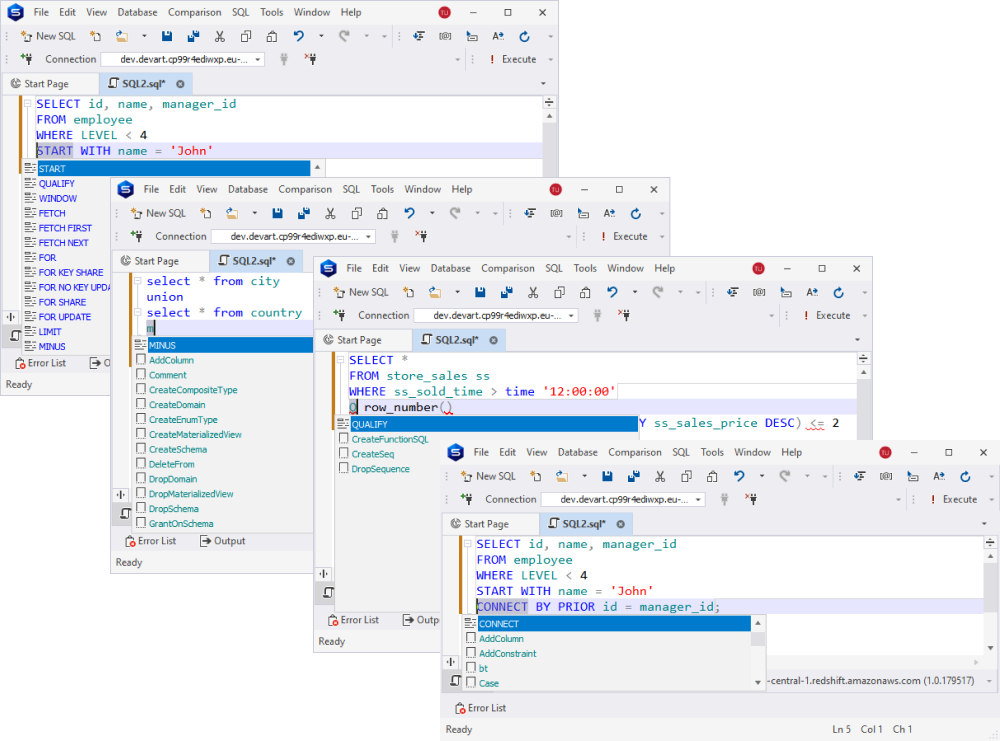Click scroll-up arrow of the CONNECT suggestion list
1000x741 pixels.
tap(758, 623)
